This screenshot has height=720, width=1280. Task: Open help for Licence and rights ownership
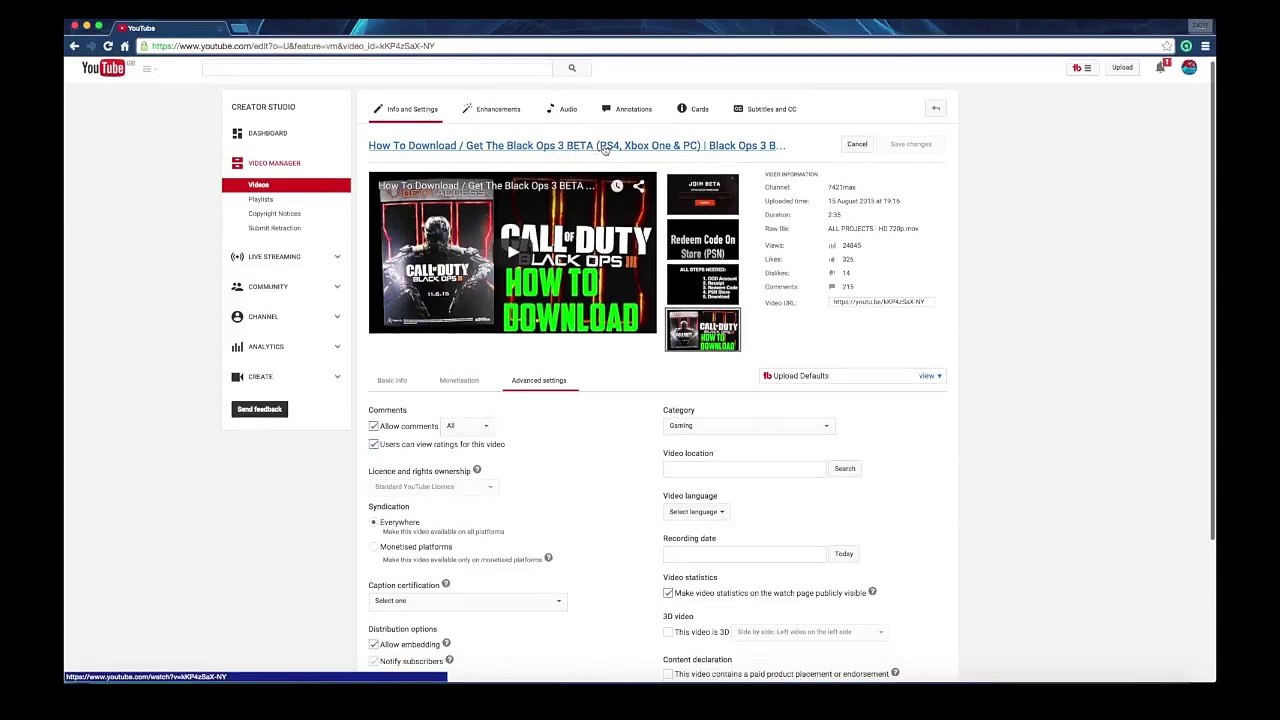click(x=477, y=470)
